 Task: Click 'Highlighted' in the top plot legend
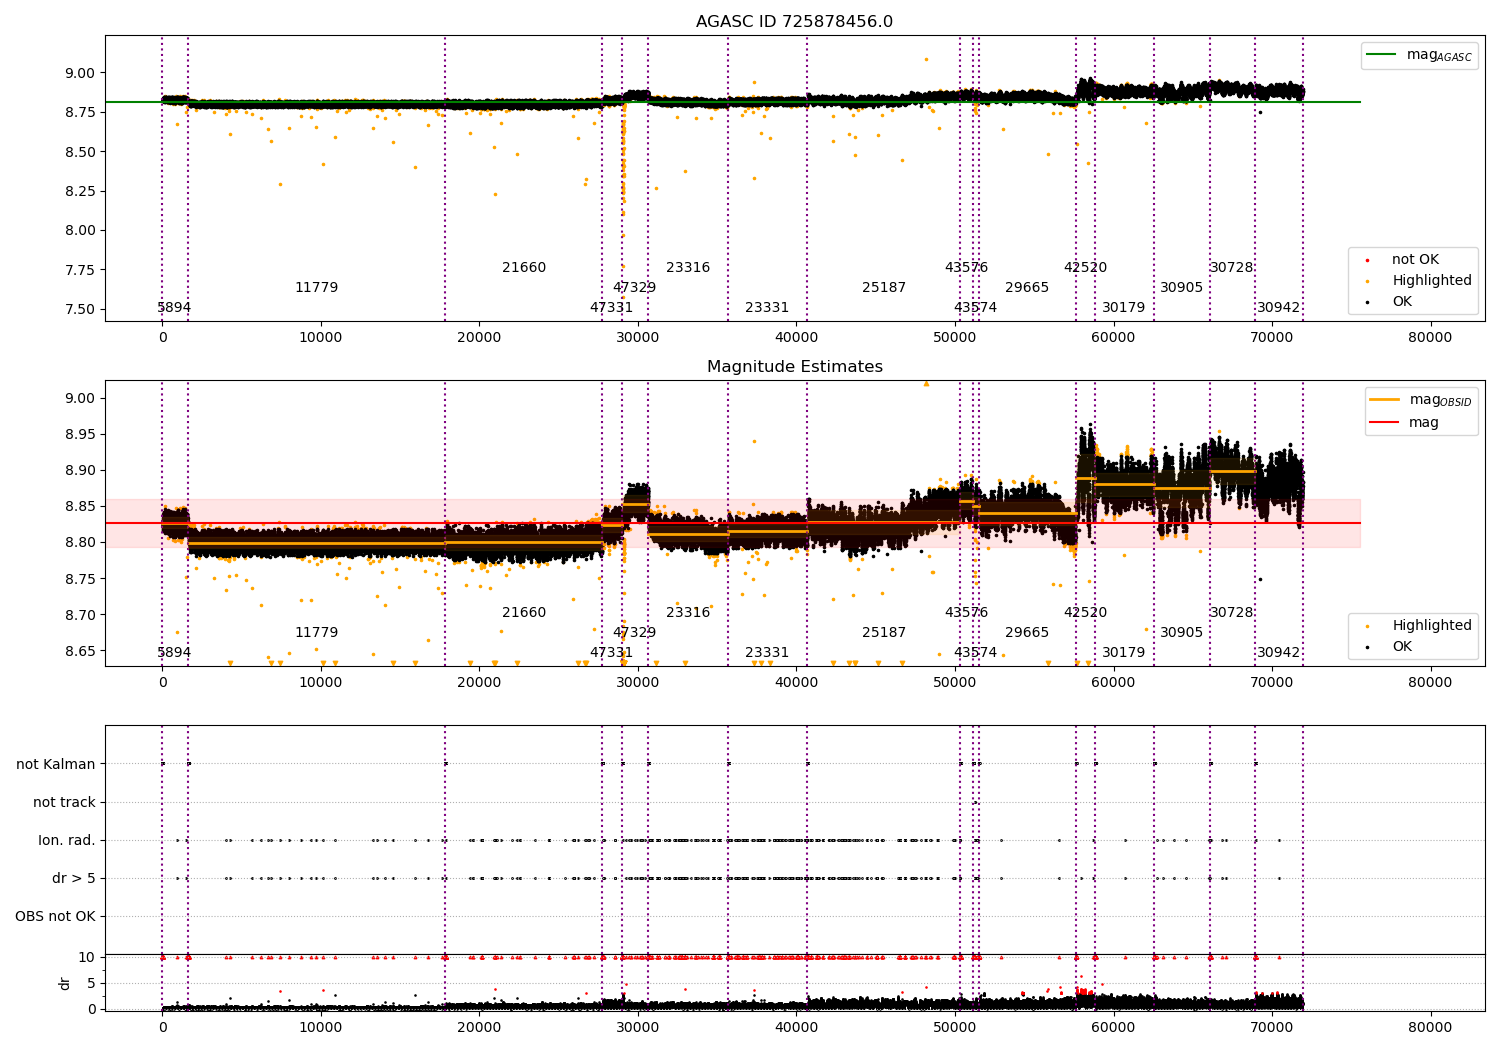(x=1432, y=281)
